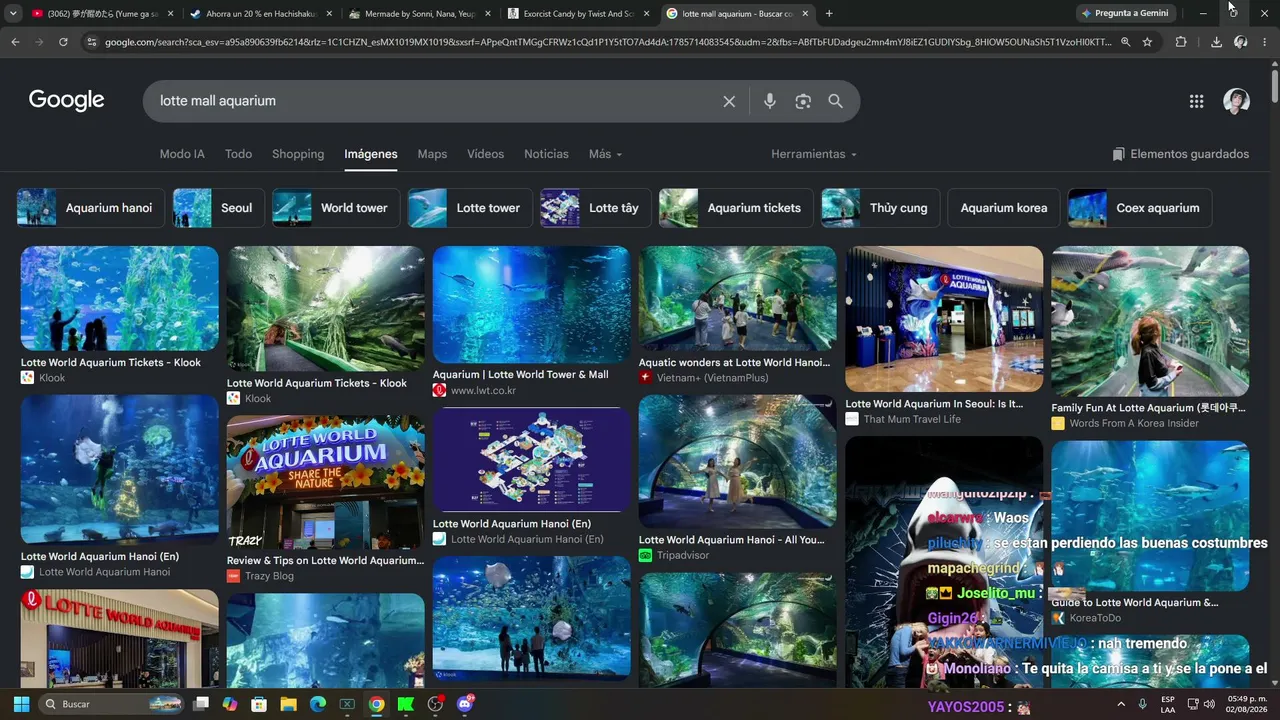Click the Google logo
This screenshot has height=720, width=1280.
click(x=66, y=100)
